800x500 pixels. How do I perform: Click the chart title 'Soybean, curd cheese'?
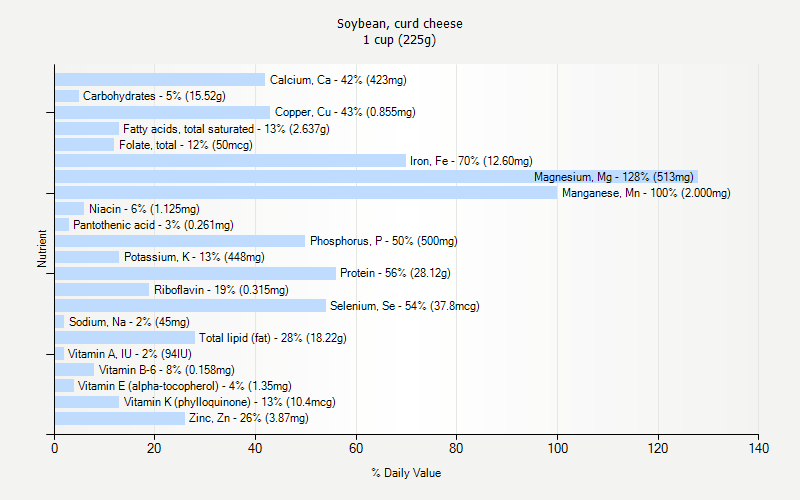[x=399, y=23]
